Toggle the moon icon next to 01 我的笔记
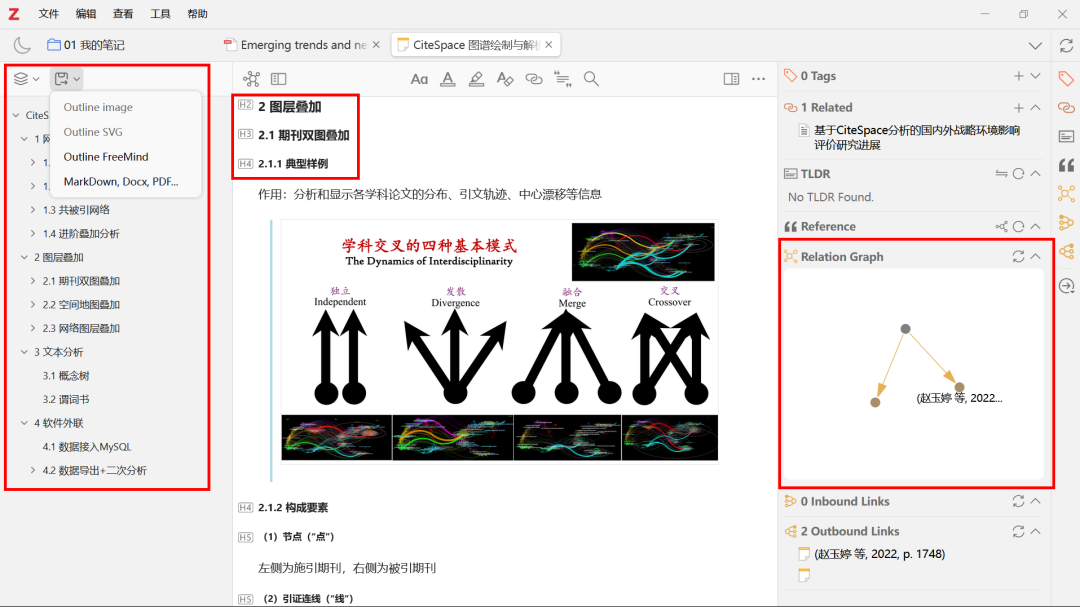 tap(22, 45)
